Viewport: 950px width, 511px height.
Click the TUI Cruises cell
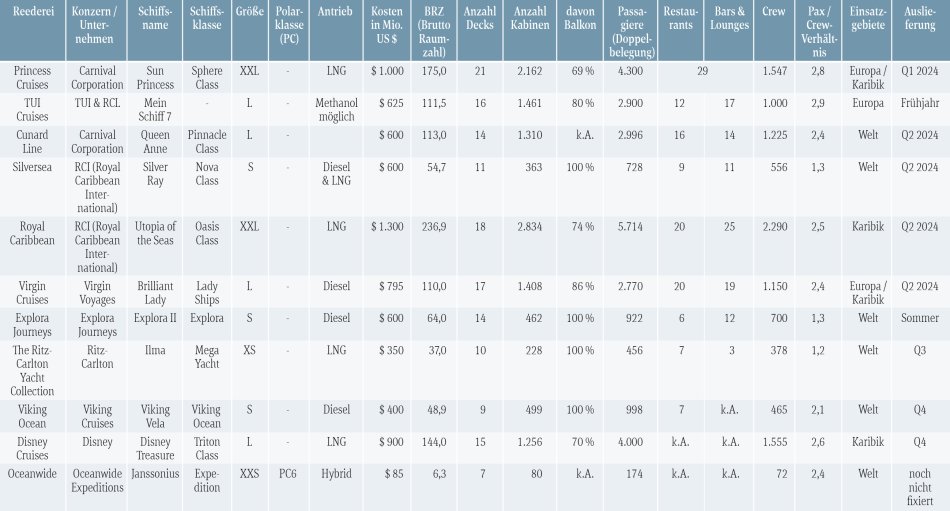(x=32, y=110)
